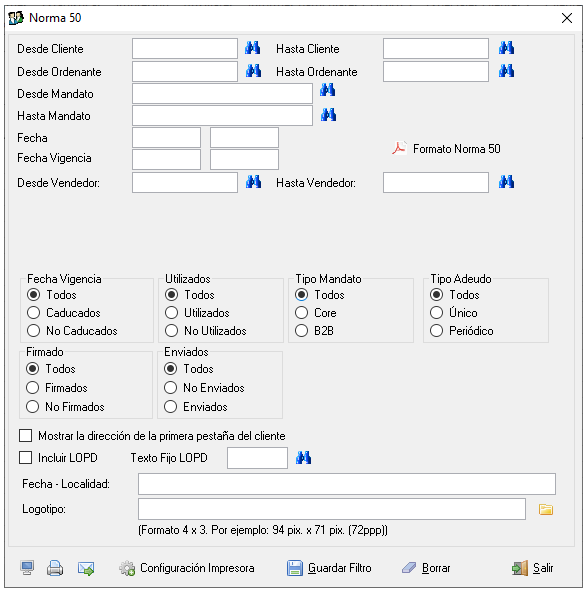This screenshot has width=588, height=592.
Task: Click the Guardar Filtro button
Action: (329, 568)
